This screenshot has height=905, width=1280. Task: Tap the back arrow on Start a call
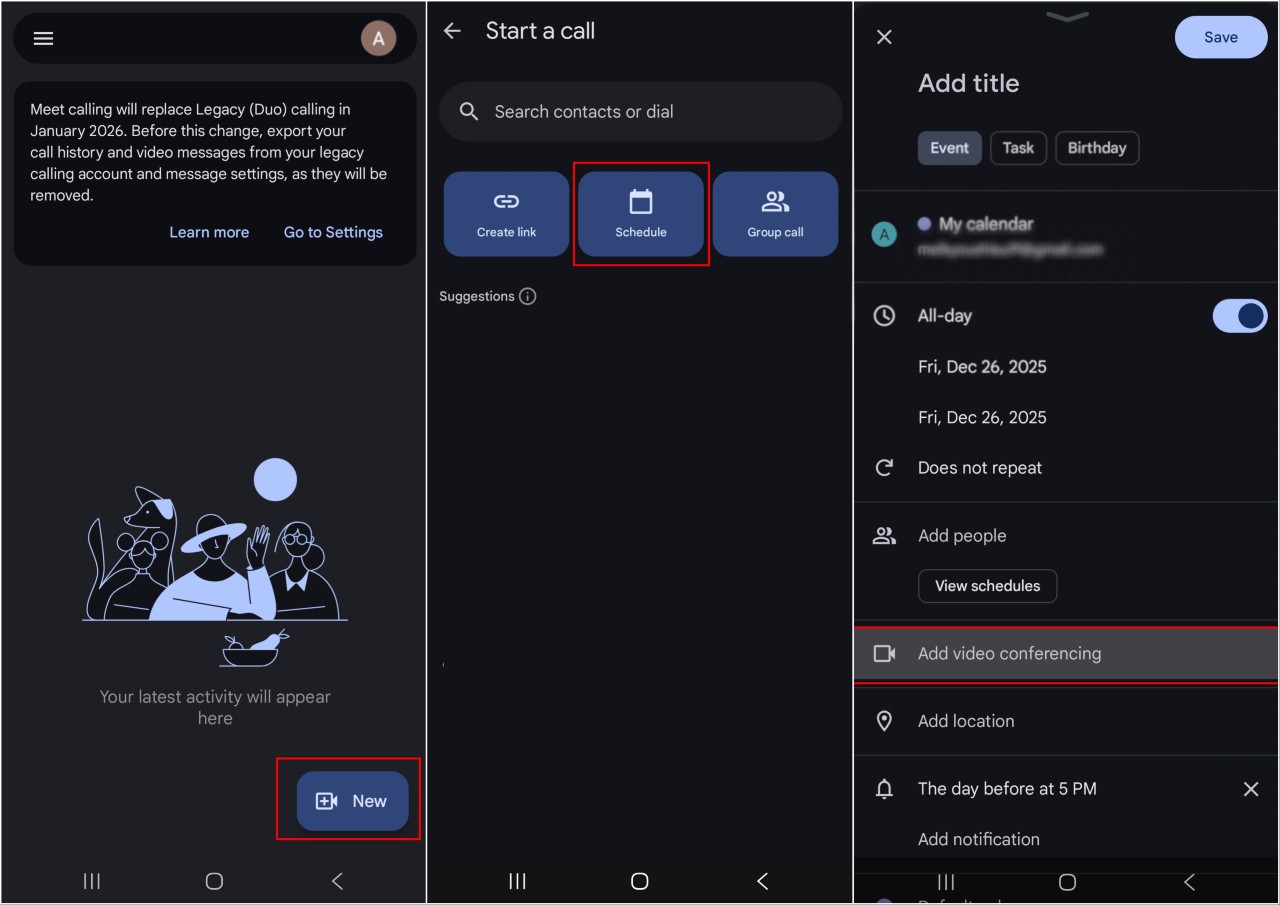[452, 31]
